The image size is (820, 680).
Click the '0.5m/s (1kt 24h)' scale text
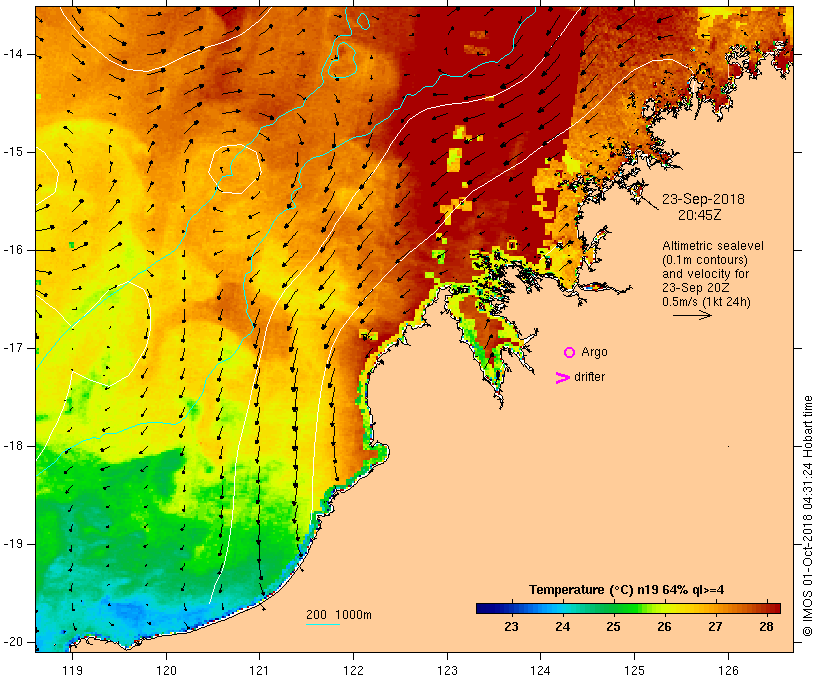(x=706, y=302)
